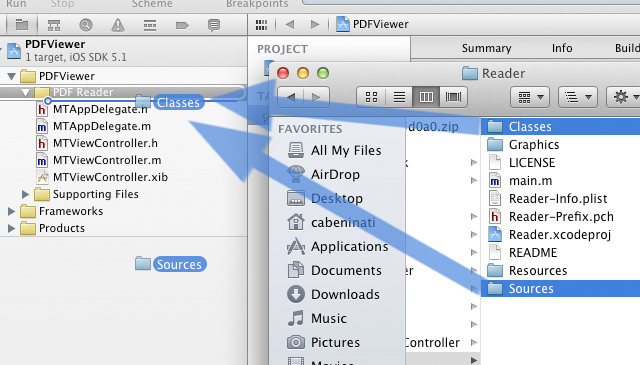The image size is (640, 365).
Task: Expand the Supporting Files group
Action: [x=25, y=194]
